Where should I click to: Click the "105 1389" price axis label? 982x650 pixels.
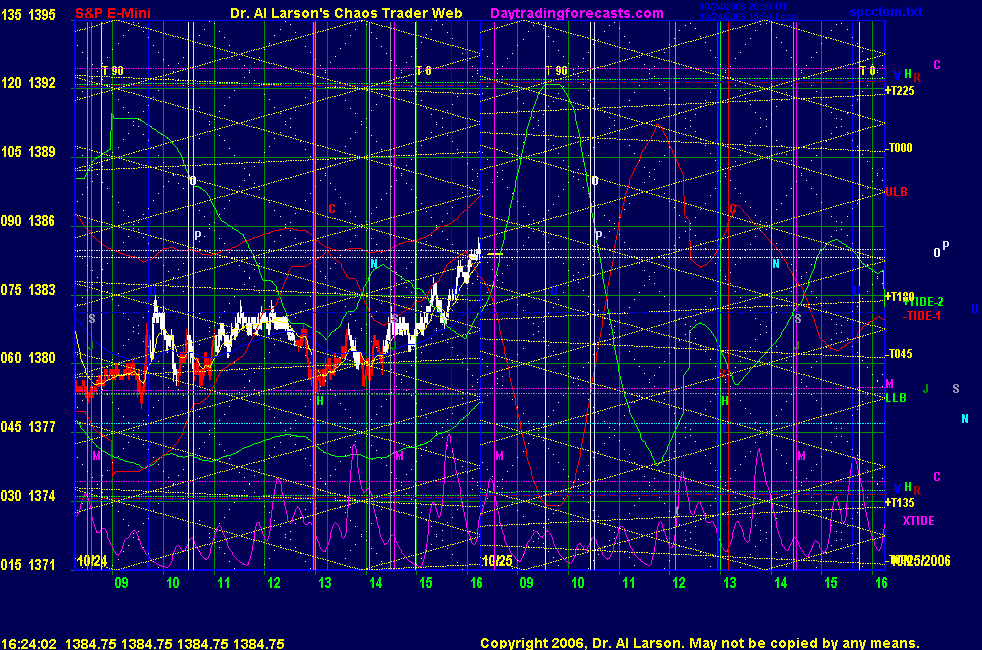tap(28, 152)
